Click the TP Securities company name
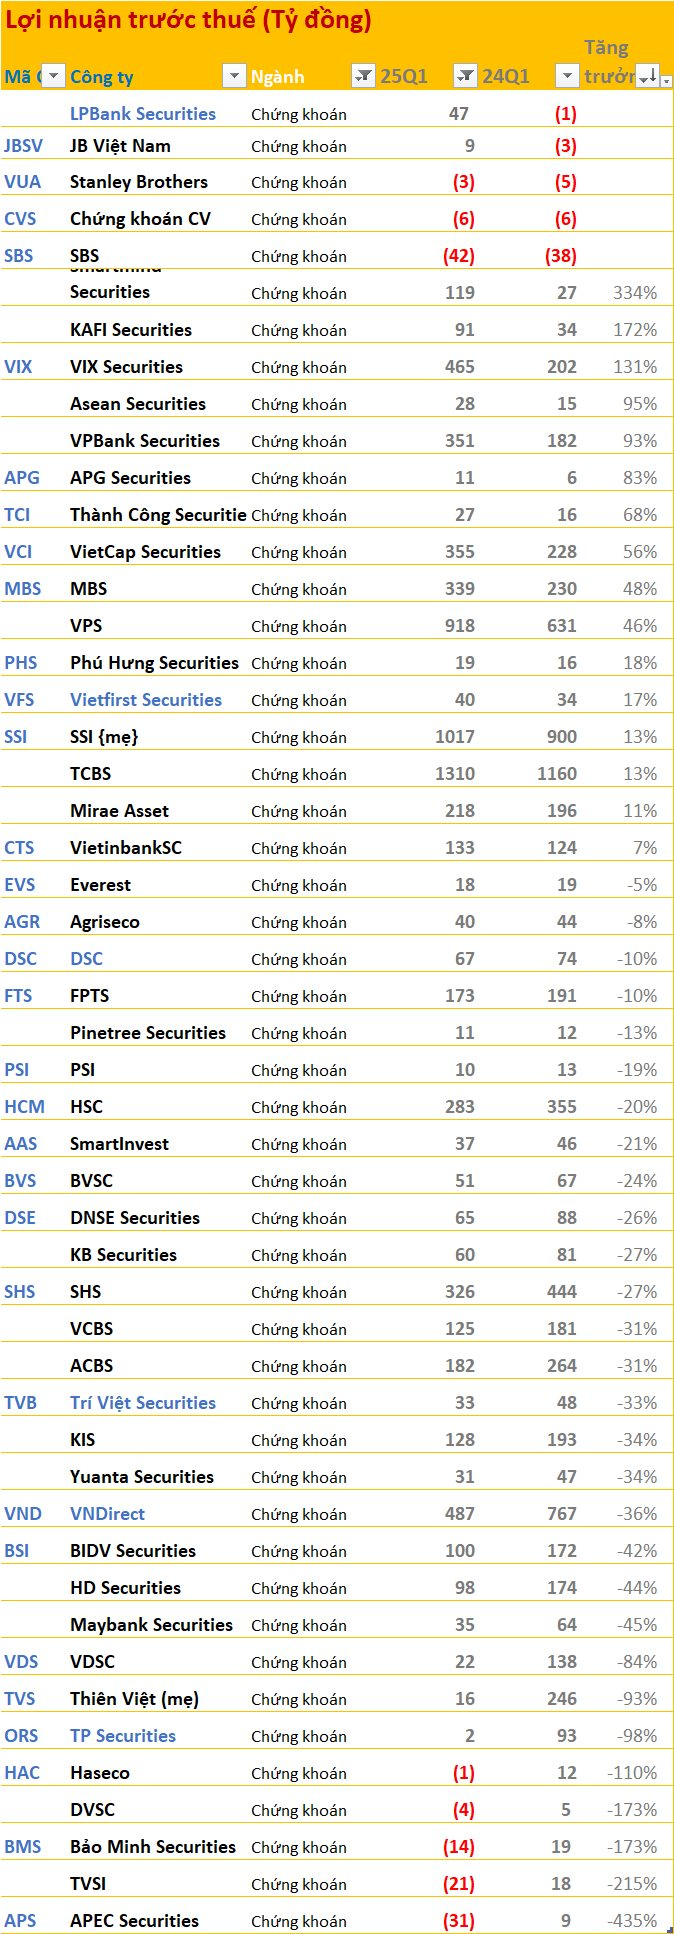 click(x=123, y=1736)
